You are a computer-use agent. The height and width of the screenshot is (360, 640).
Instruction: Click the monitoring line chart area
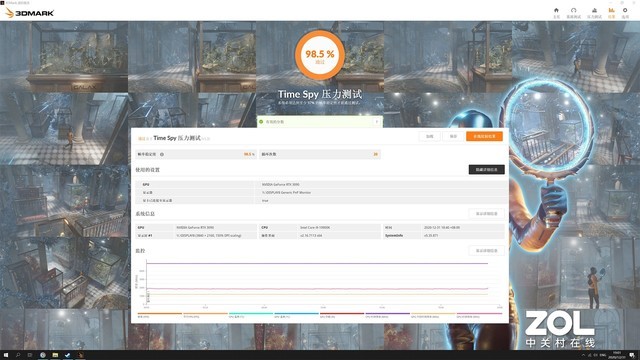point(322,282)
